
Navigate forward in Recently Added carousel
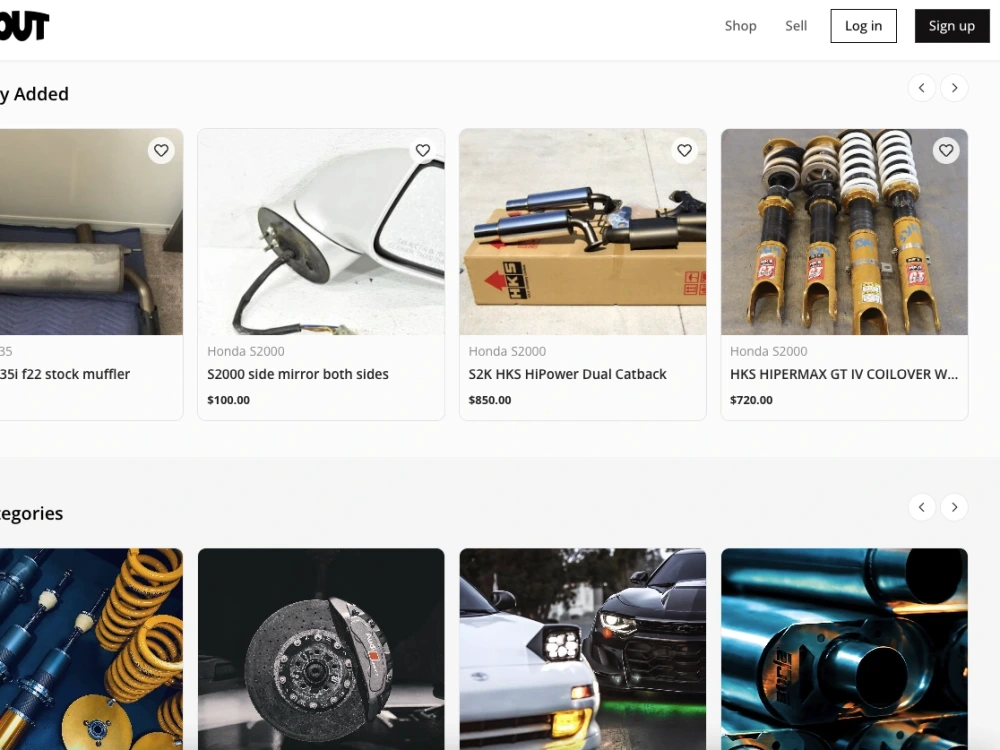(x=954, y=87)
